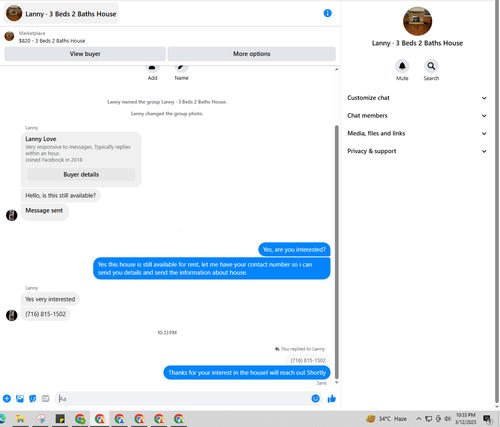Image resolution: width=500 pixels, height=427 pixels.
Task: Show hidden system tray icons
Action: pyautogui.click(x=418, y=419)
